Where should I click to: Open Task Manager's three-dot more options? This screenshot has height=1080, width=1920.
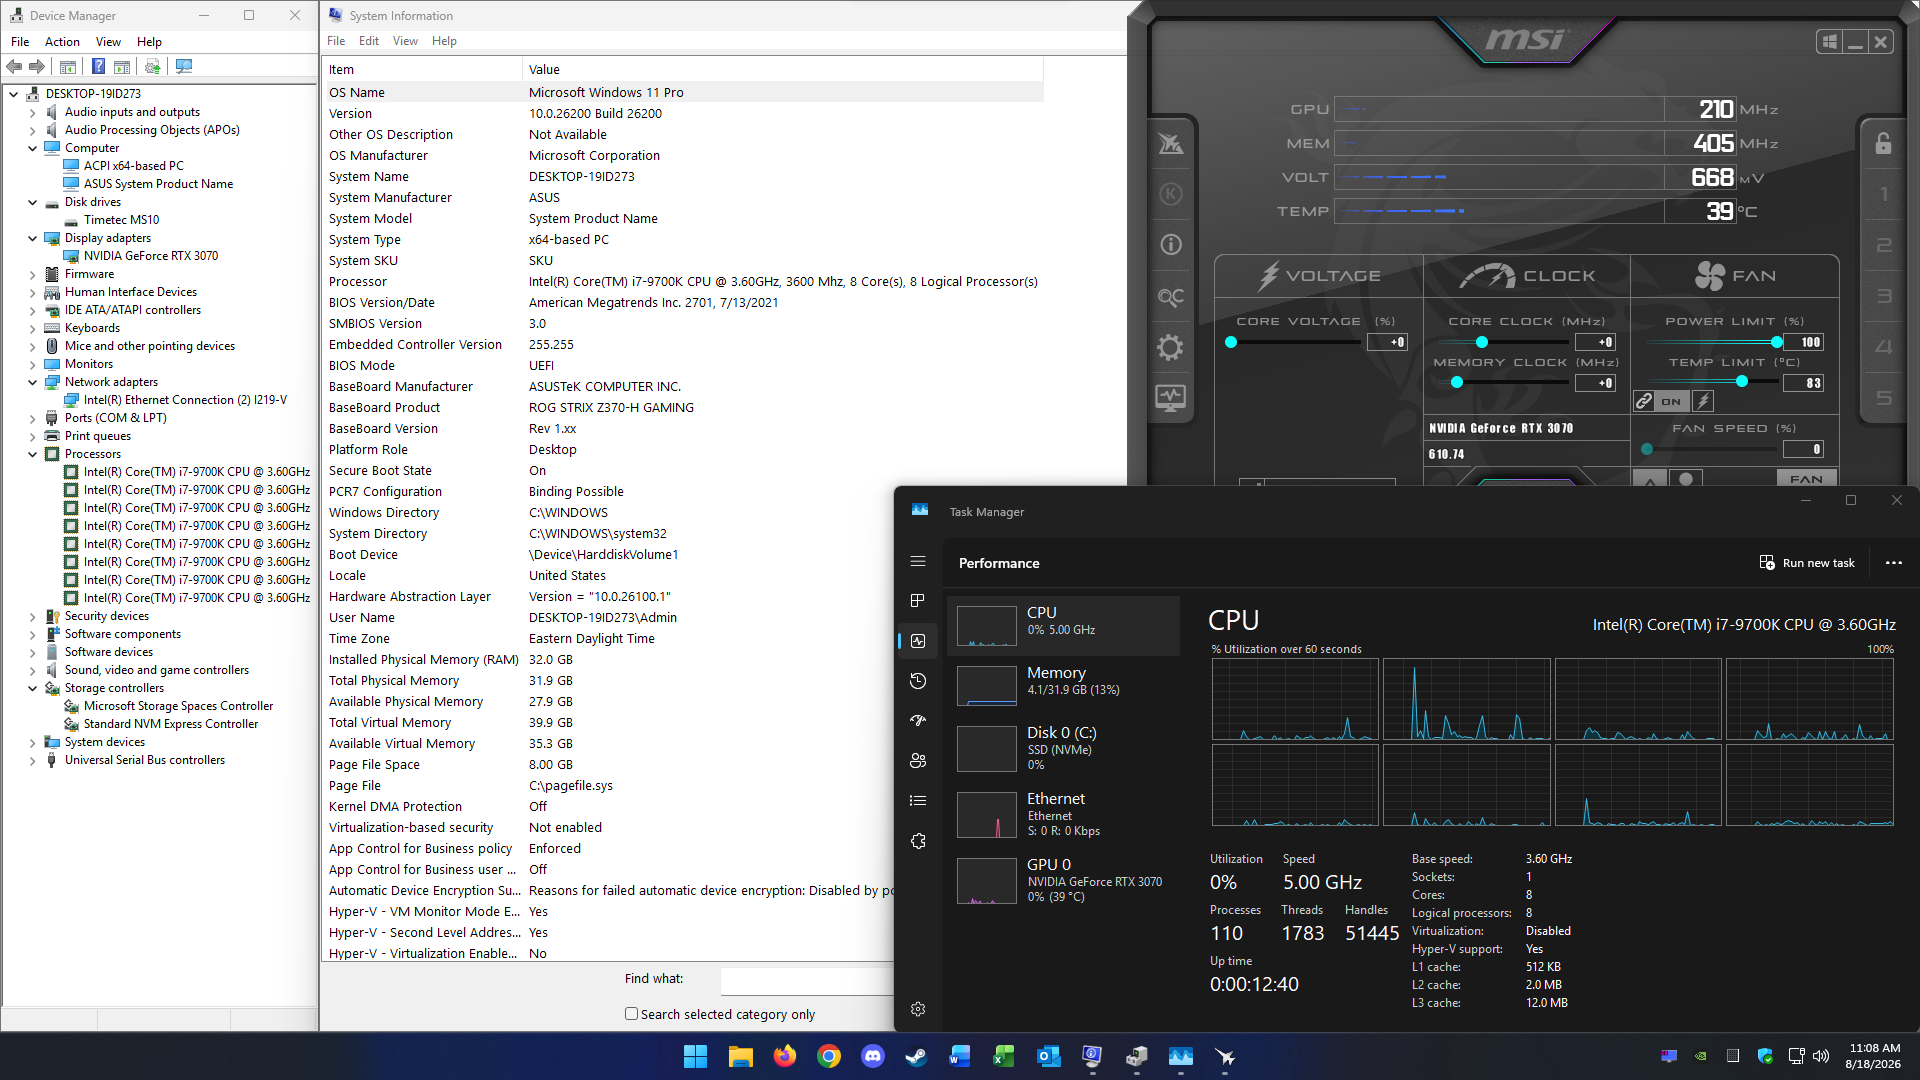point(1894,563)
